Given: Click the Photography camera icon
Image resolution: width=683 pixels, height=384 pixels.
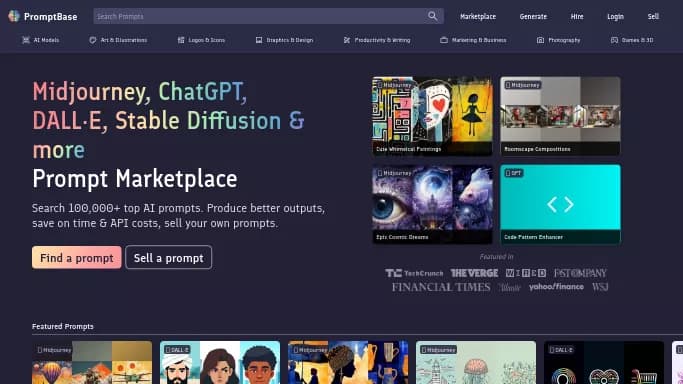Looking at the screenshot, I should point(540,40).
